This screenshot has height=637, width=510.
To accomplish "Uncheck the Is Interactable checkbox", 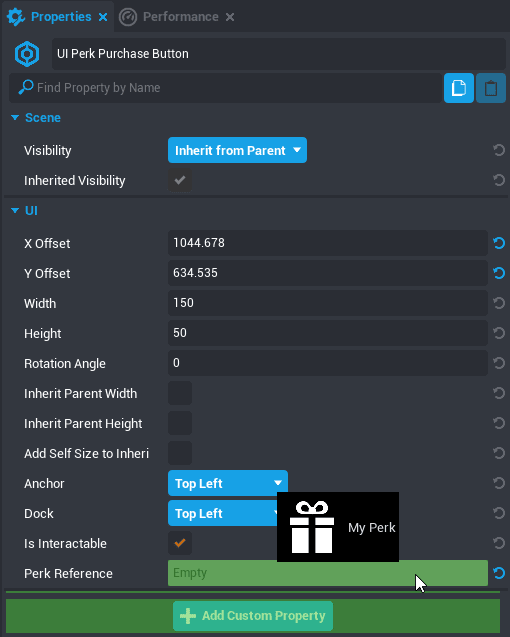I will [180, 543].
